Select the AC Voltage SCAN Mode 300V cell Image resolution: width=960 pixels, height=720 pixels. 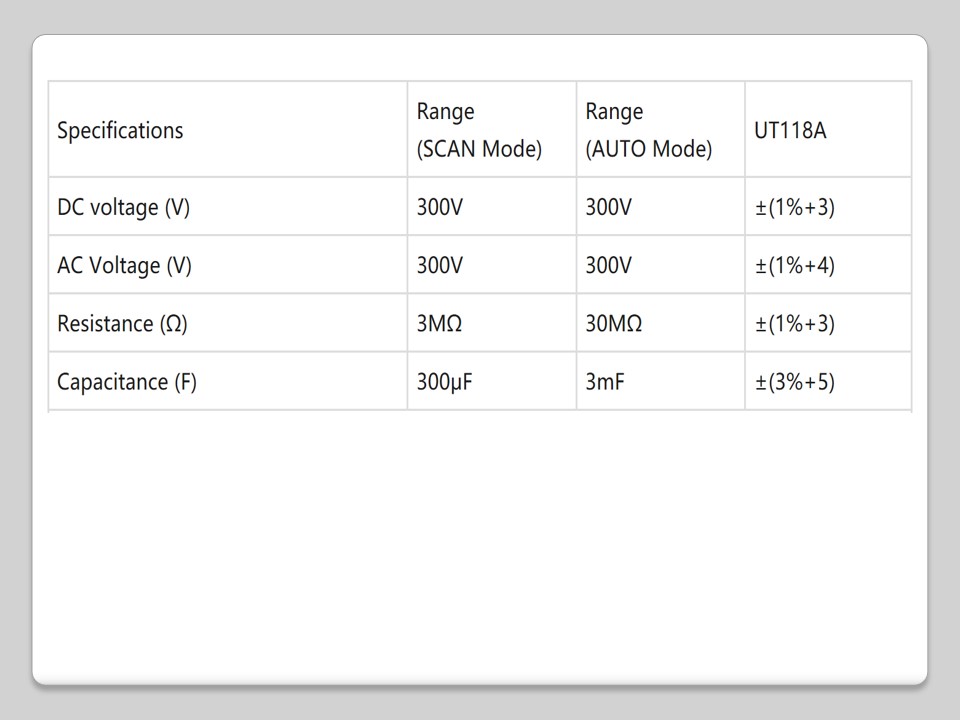(440, 265)
